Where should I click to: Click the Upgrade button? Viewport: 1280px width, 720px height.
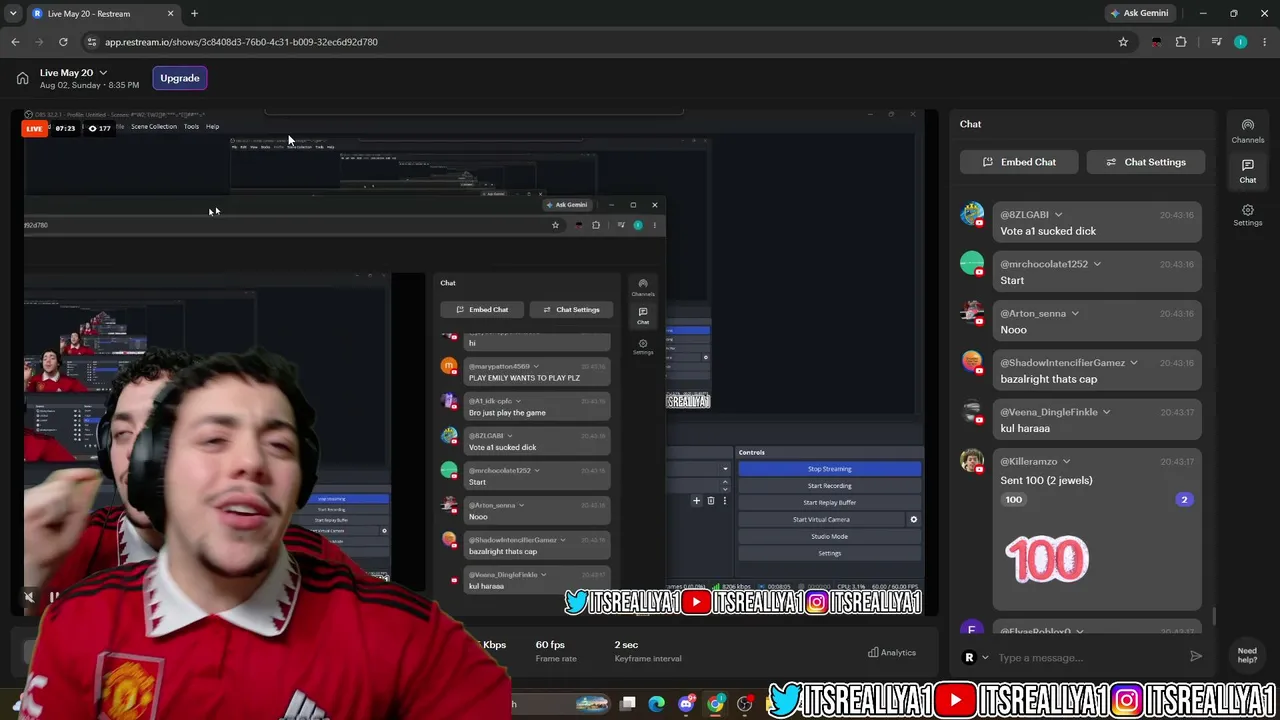(x=180, y=78)
